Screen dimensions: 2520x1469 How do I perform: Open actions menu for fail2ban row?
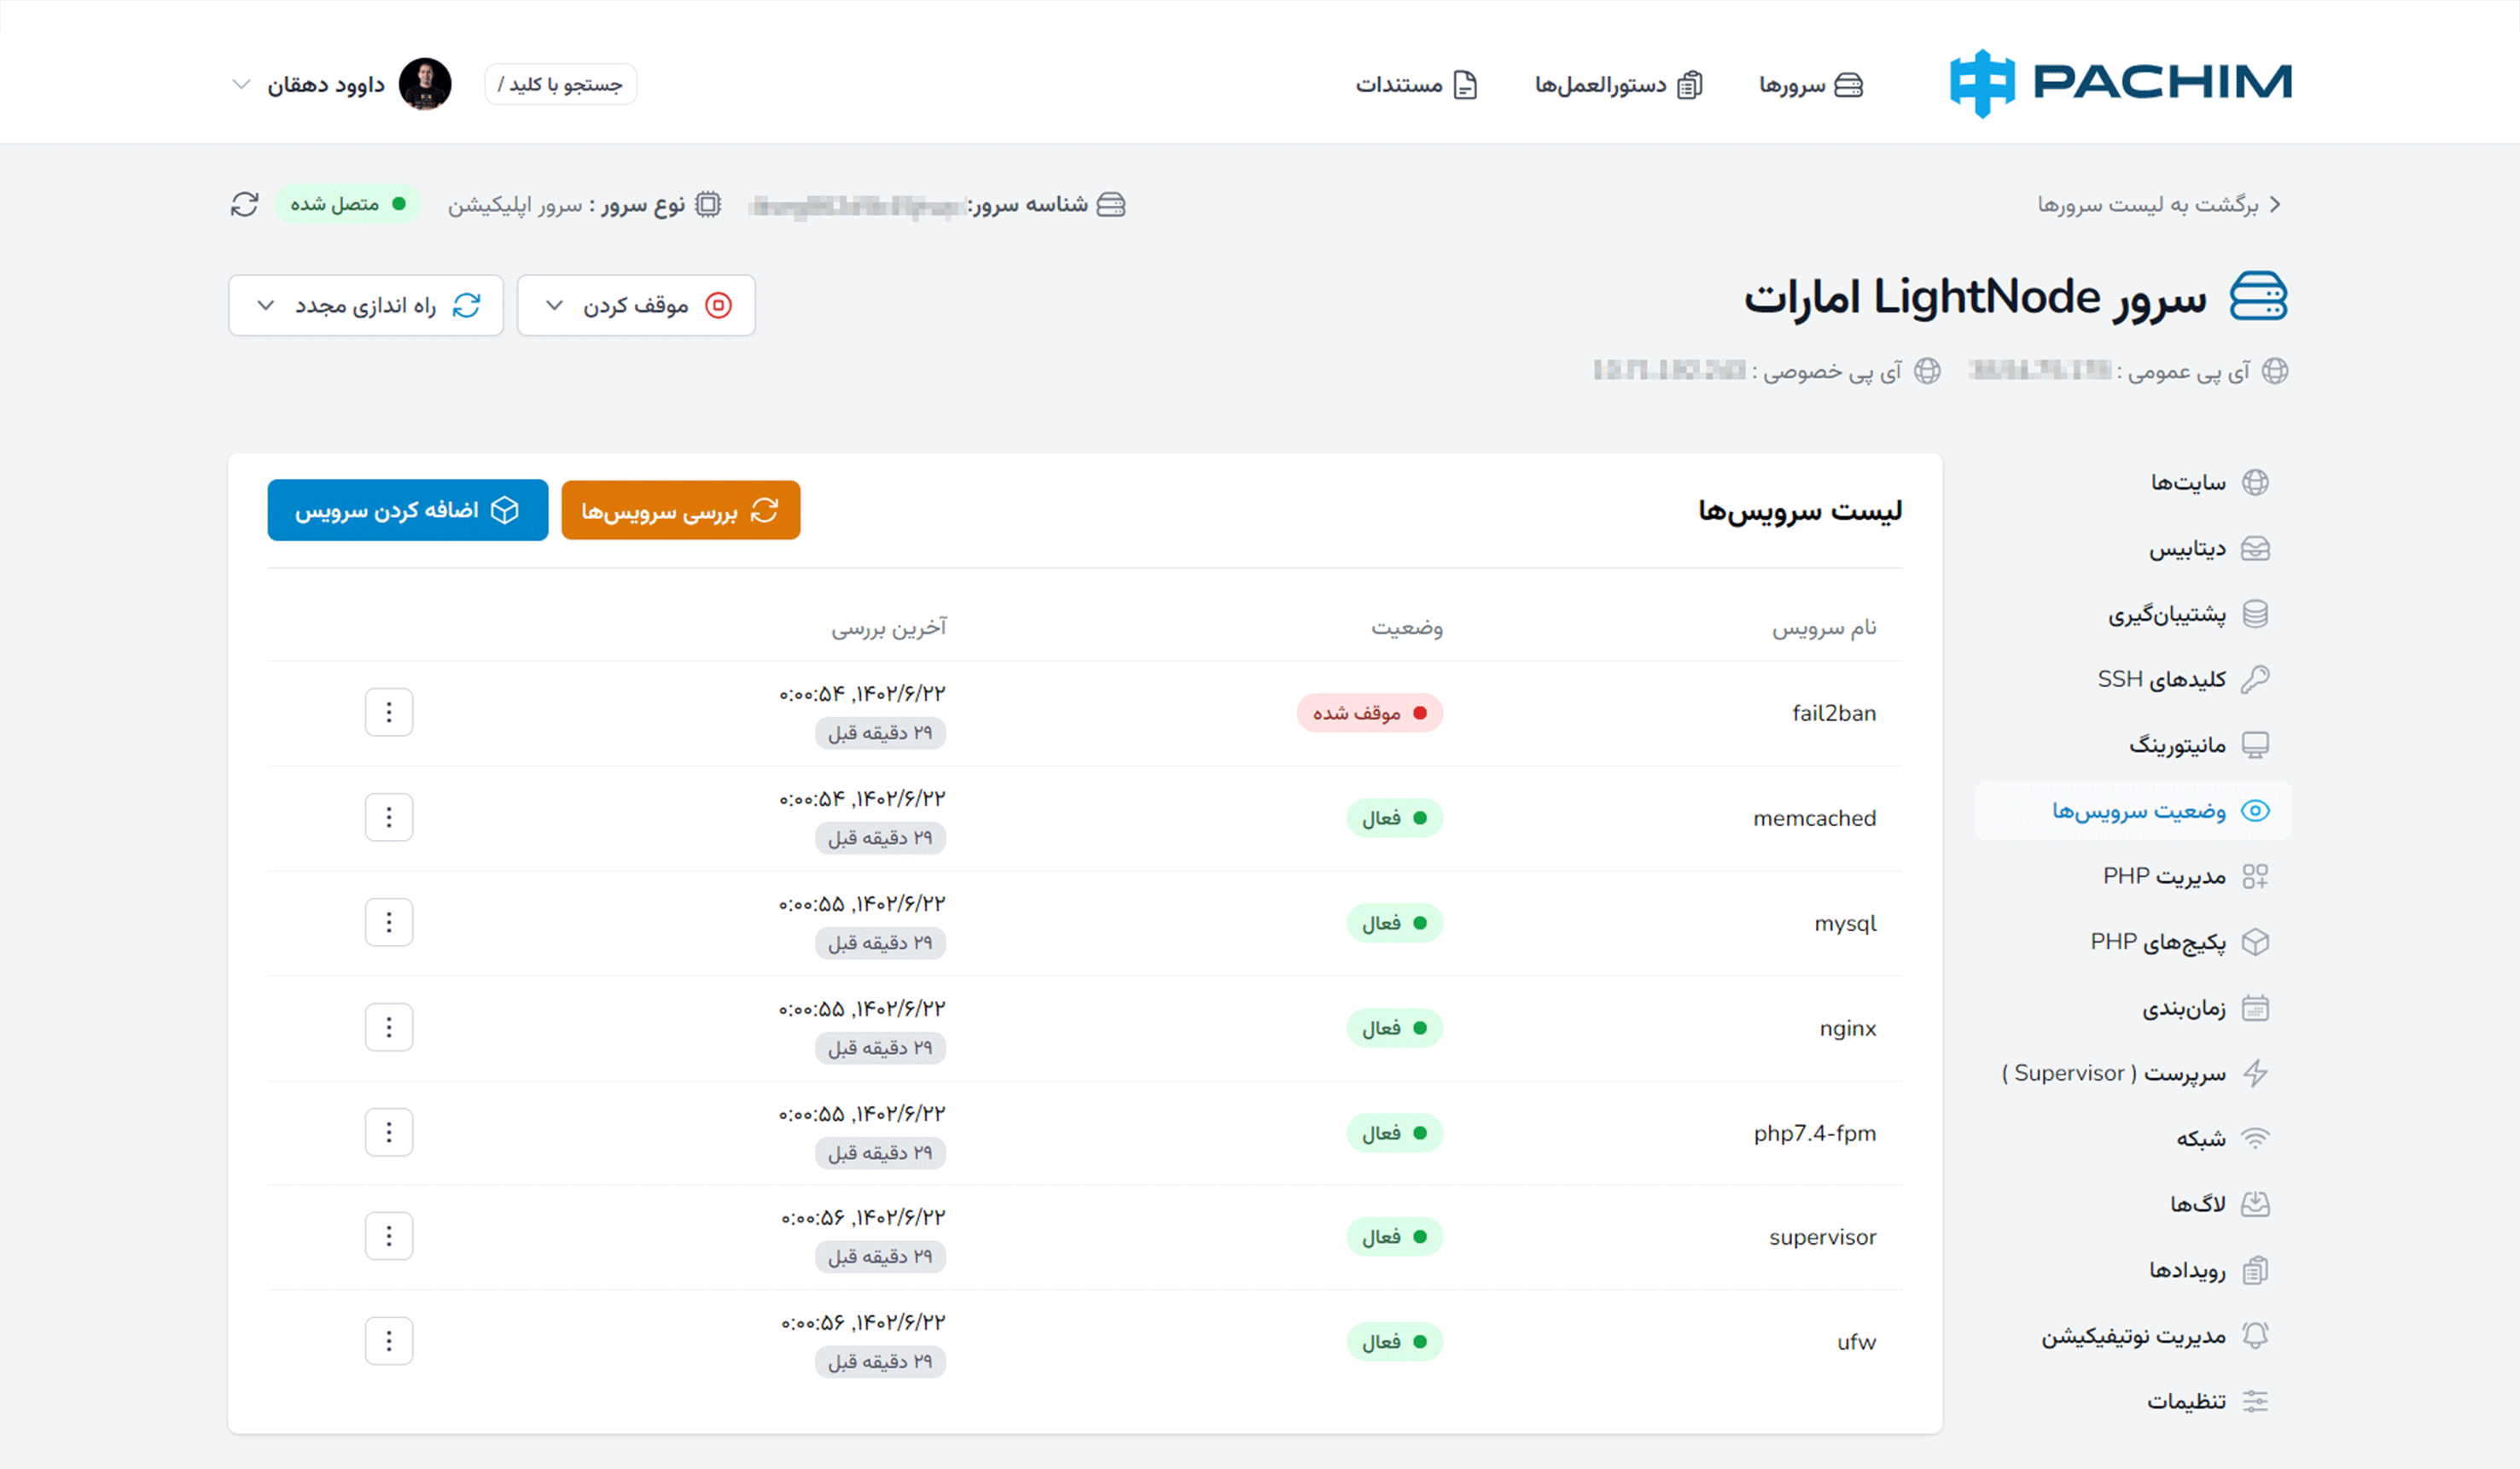389,712
